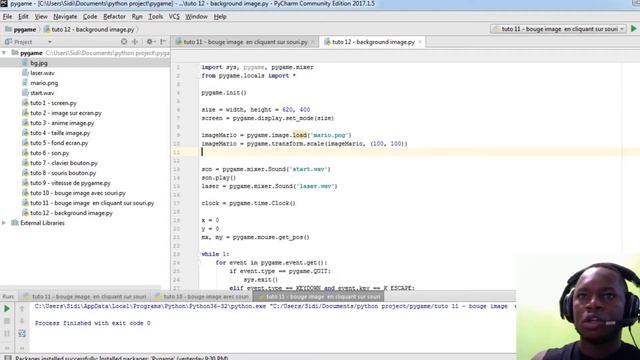Open the VCS menu
Viewport: 640px width, 360px height.
(x=174, y=17)
